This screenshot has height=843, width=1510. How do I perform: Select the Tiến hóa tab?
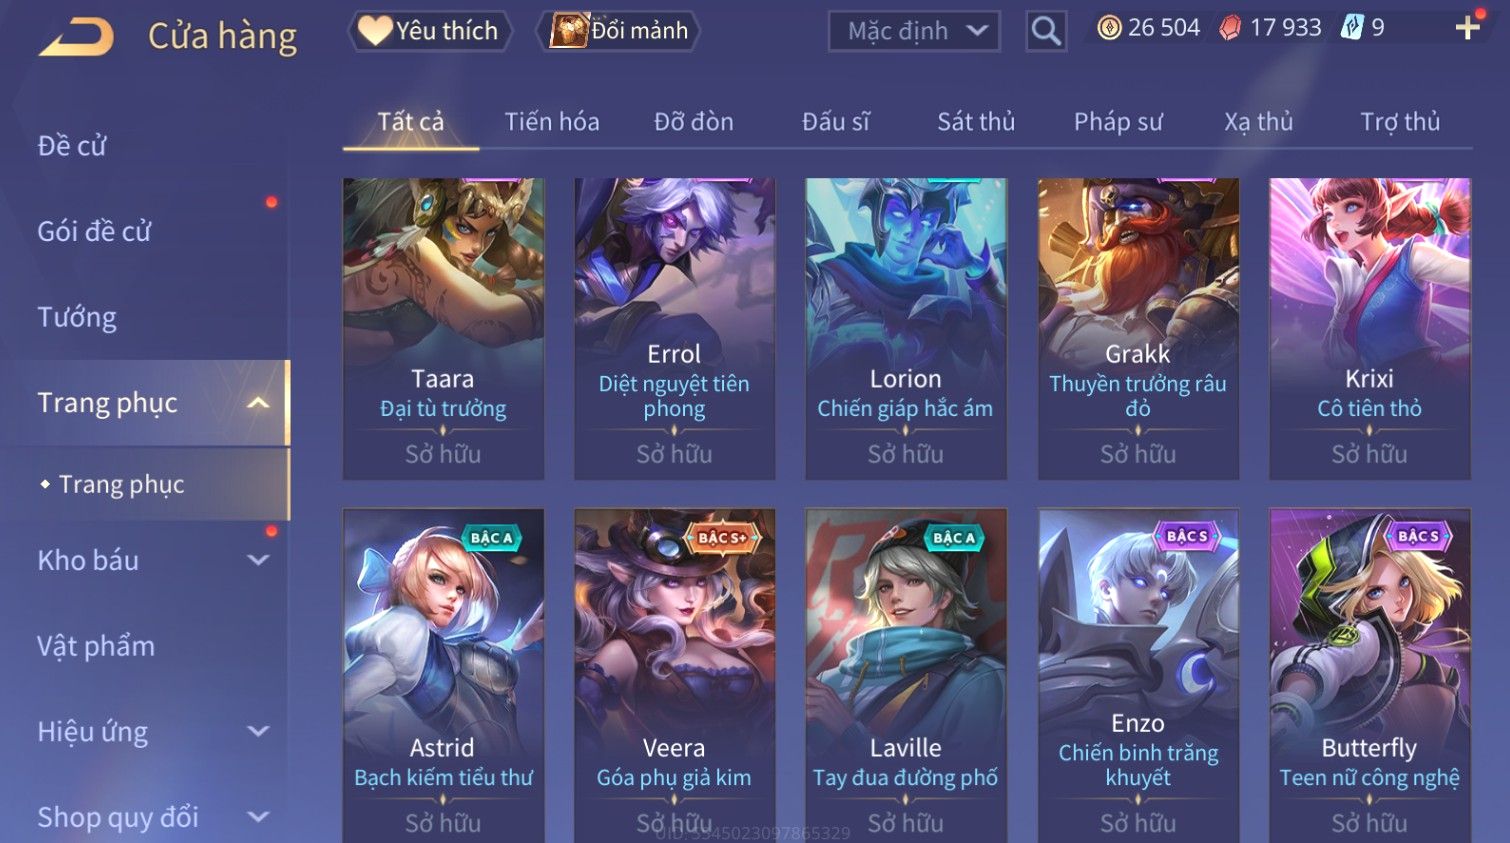[552, 122]
